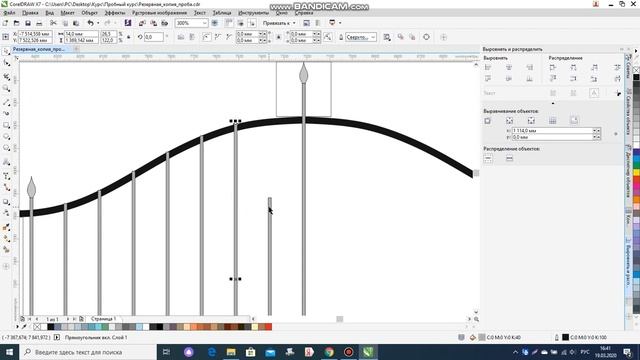Toggle the lock ratio button

(x=129, y=37)
